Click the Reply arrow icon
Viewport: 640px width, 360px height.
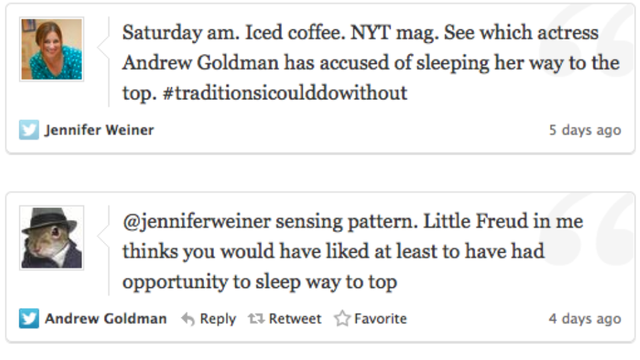pyautogui.click(x=188, y=319)
